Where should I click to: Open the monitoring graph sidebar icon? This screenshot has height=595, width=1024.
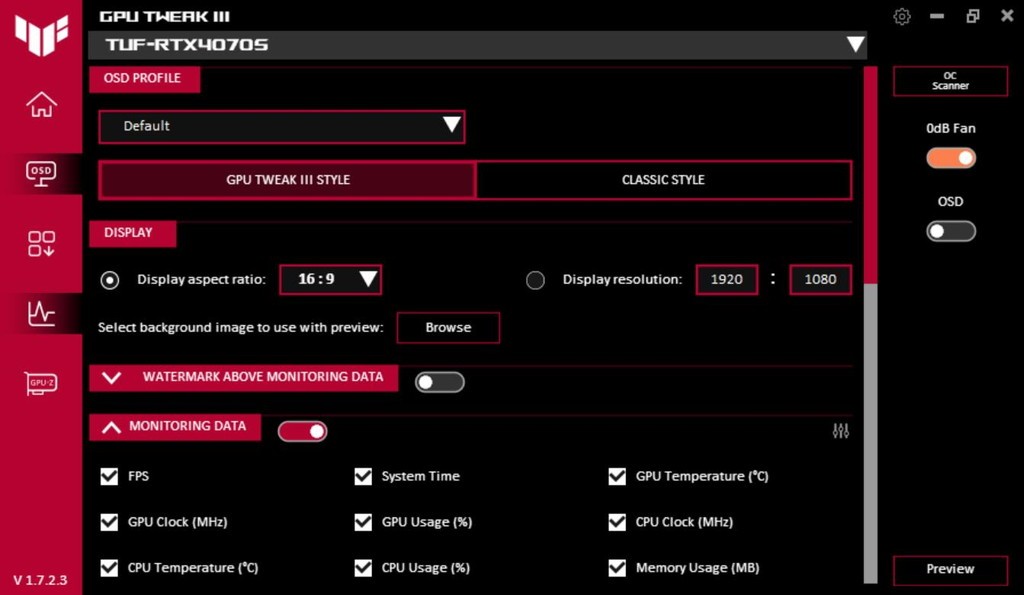(41, 313)
